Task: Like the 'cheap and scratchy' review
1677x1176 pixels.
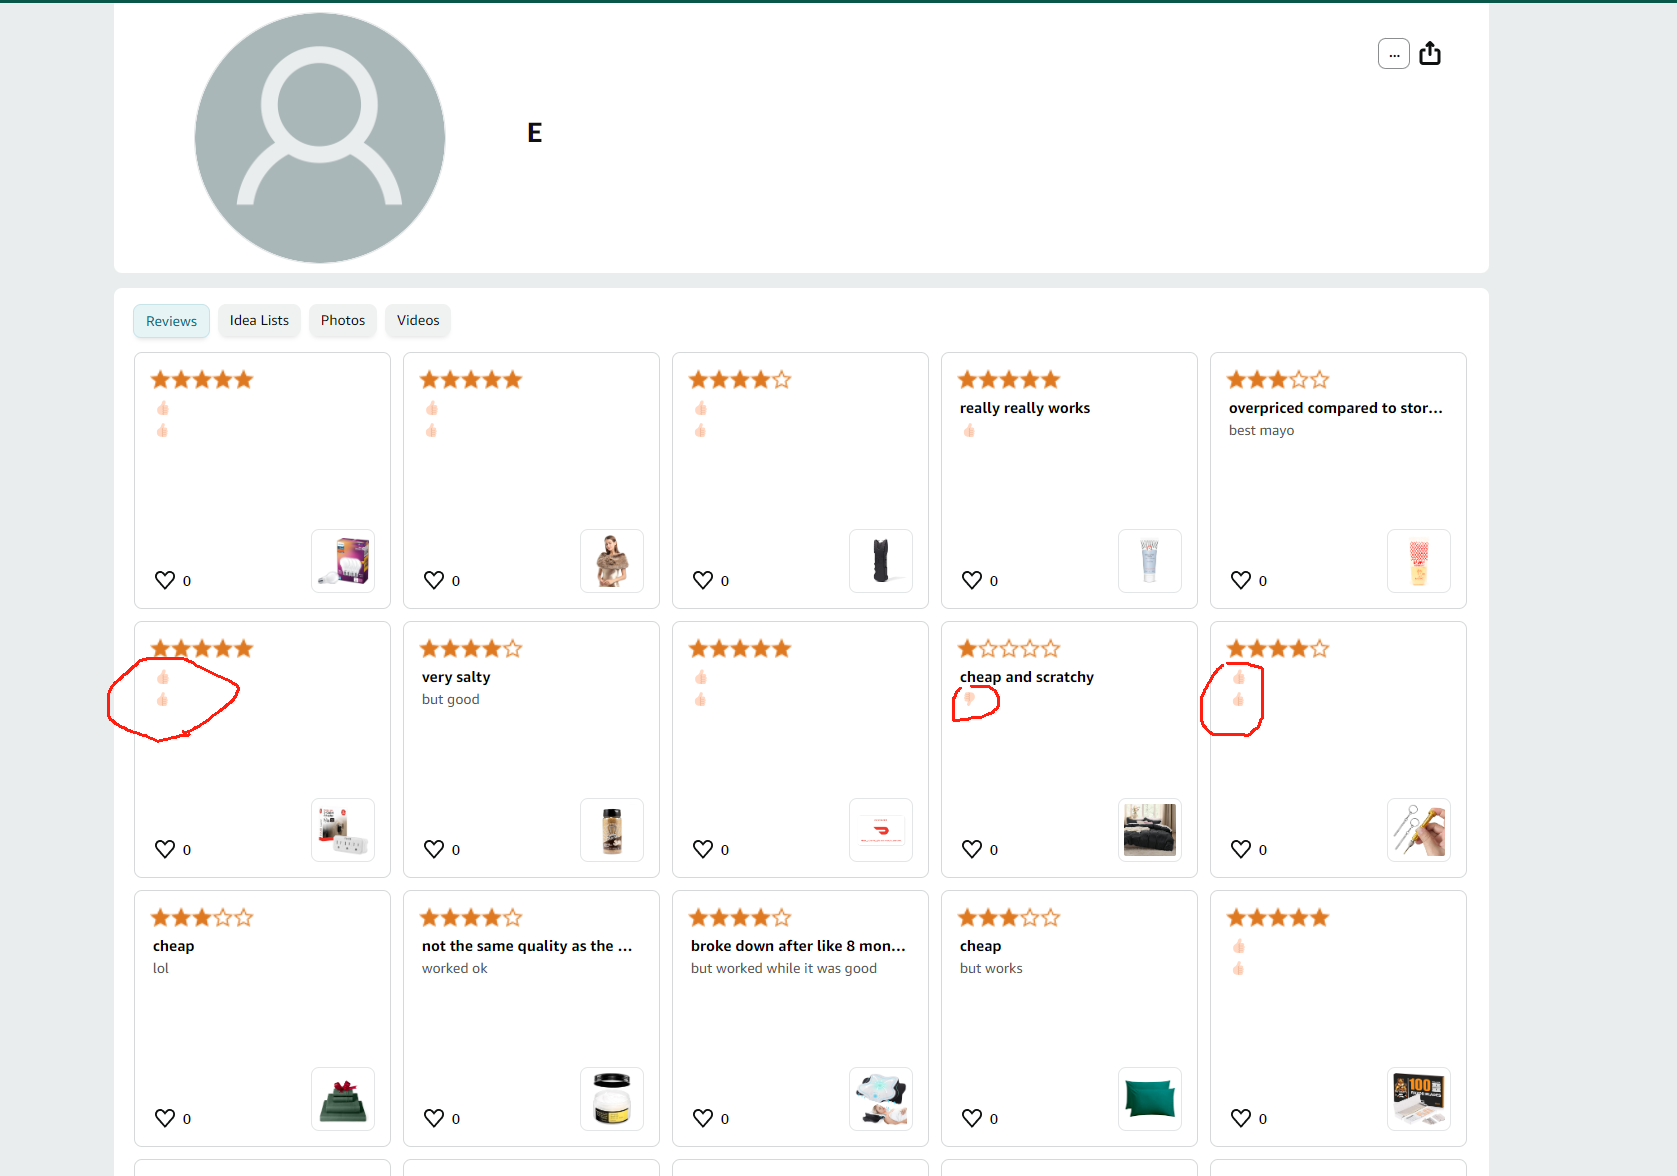Action: pos(972,849)
